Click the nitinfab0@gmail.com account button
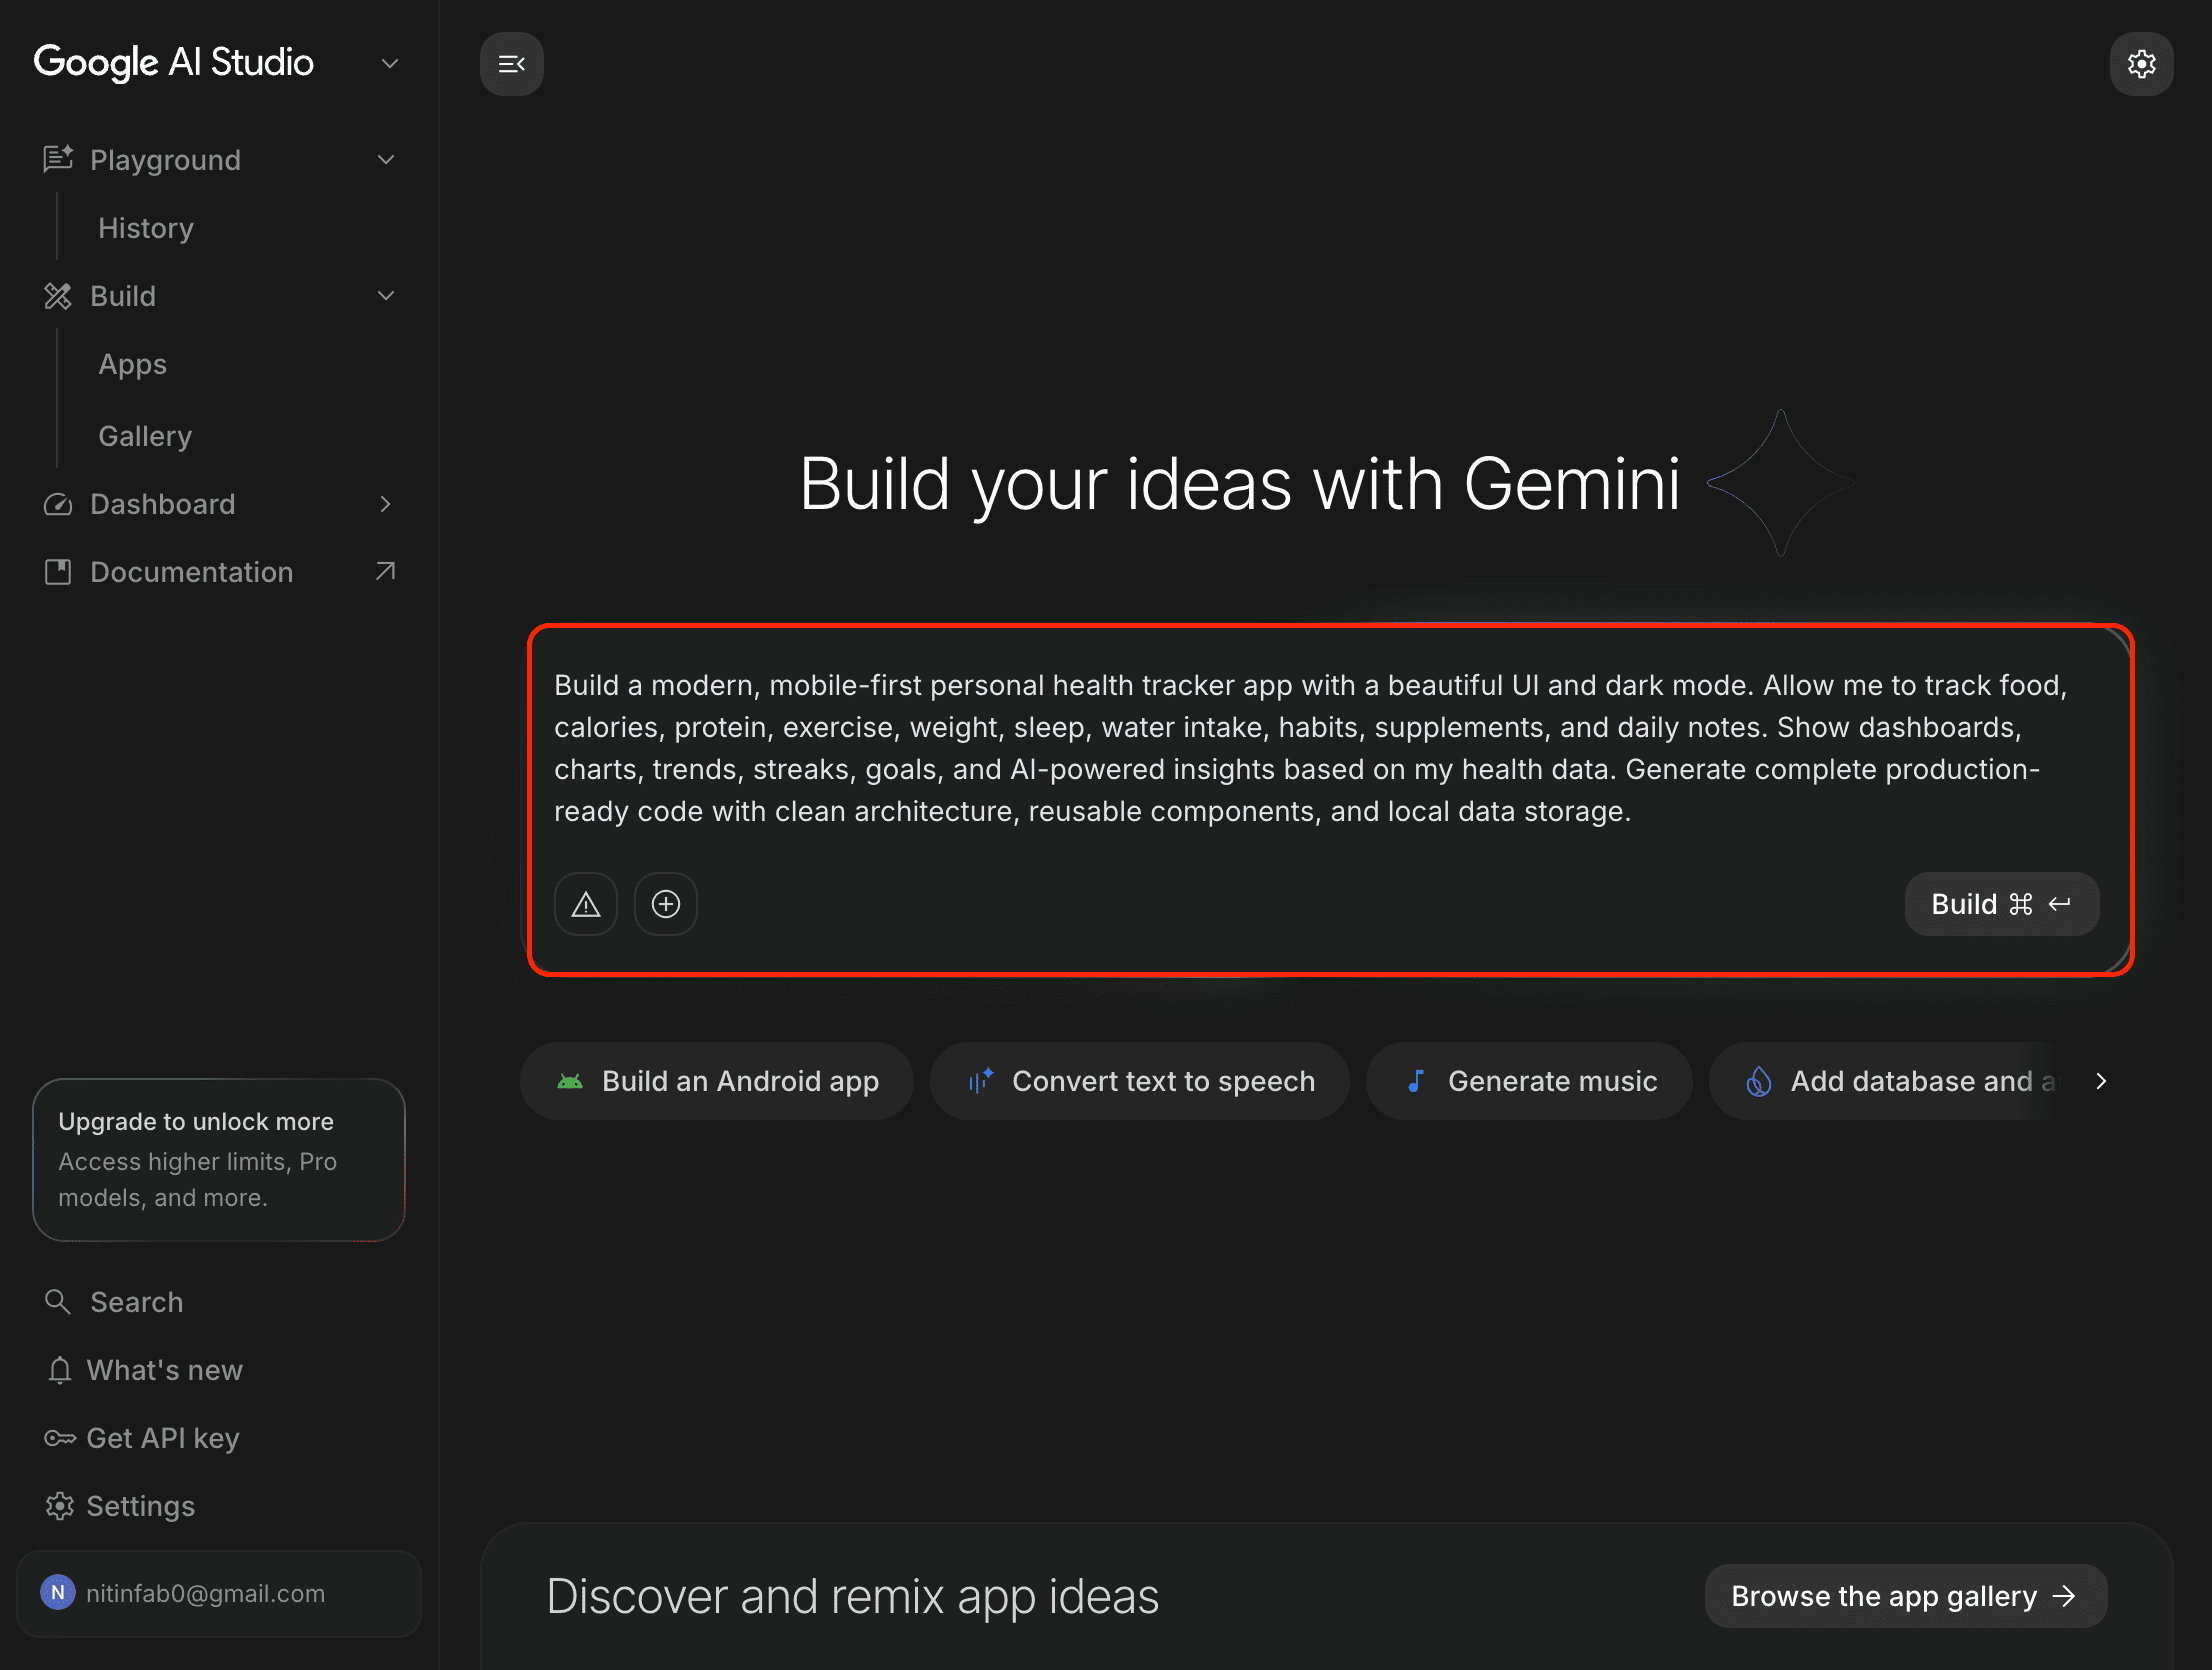Image resolution: width=2212 pixels, height=1670 pixels. coord(219,1594)
